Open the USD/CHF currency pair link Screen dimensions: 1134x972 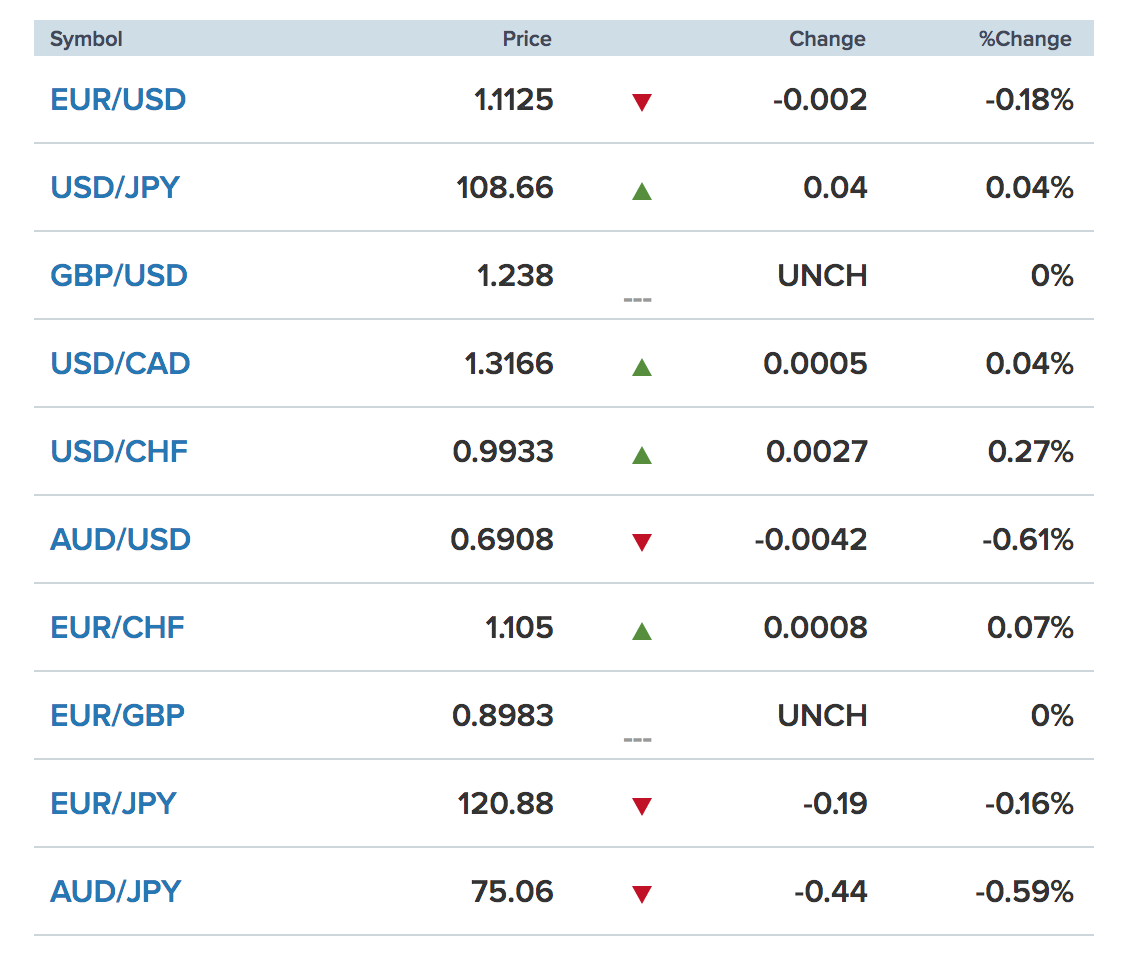pos(119,452)
